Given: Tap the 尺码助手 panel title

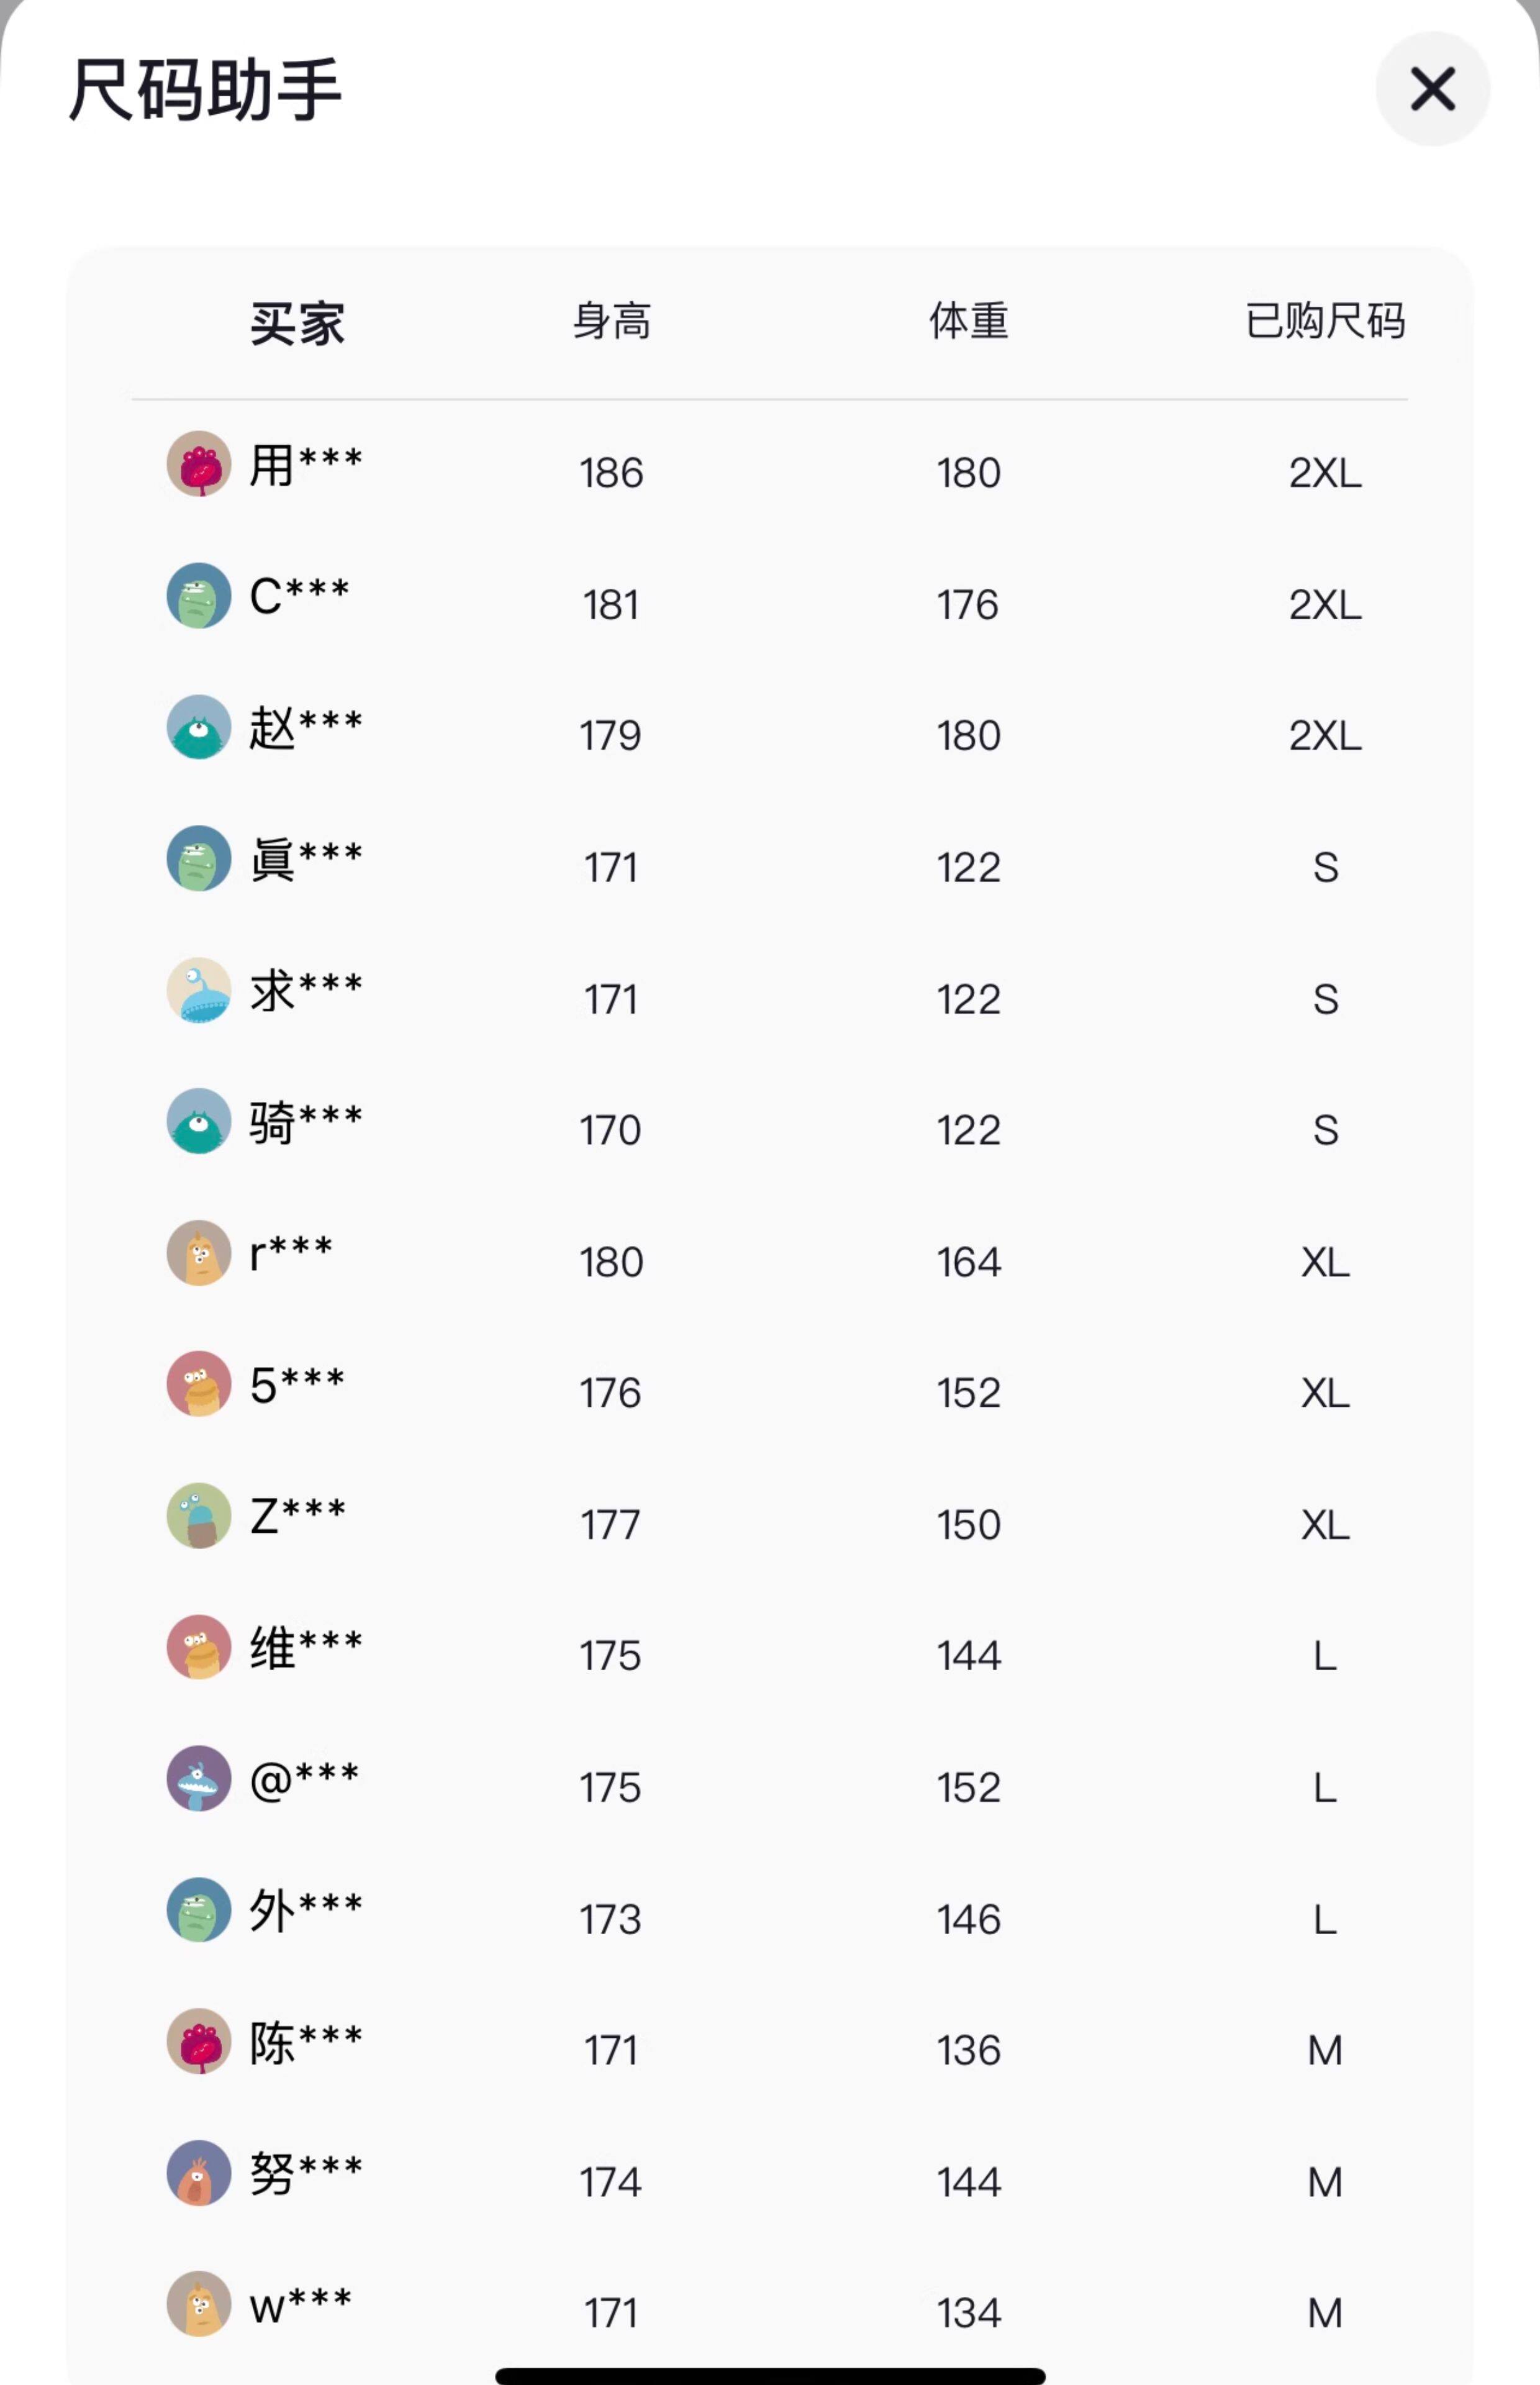Looking at the screenshot, I should coord(205,90).
